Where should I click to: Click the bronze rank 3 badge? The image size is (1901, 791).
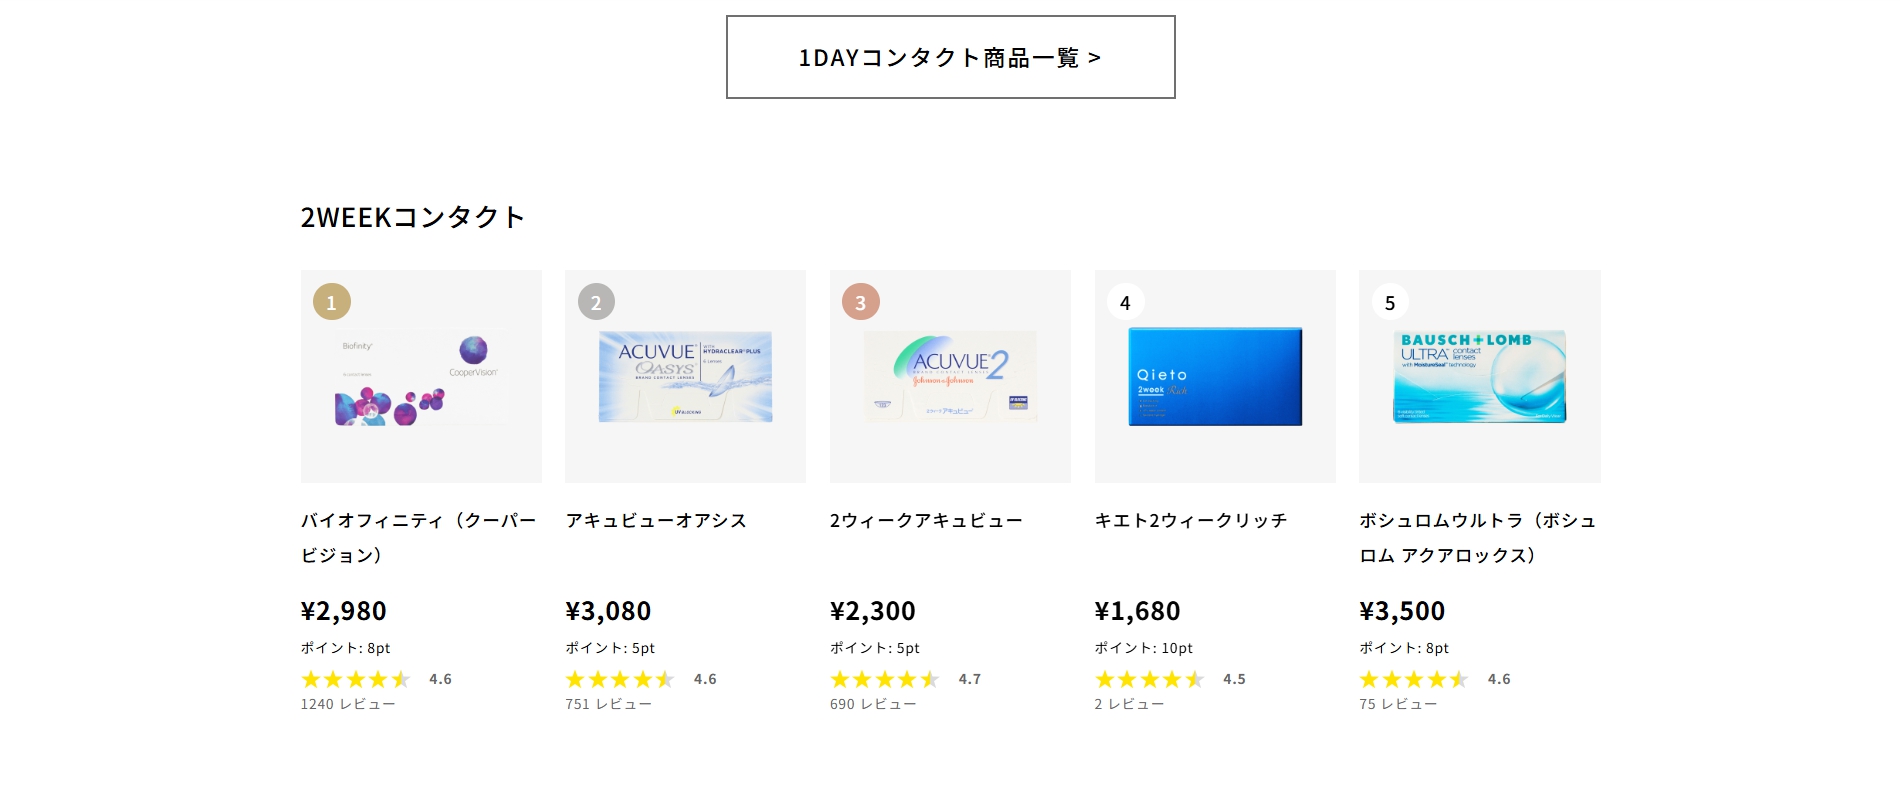point(861,302)
